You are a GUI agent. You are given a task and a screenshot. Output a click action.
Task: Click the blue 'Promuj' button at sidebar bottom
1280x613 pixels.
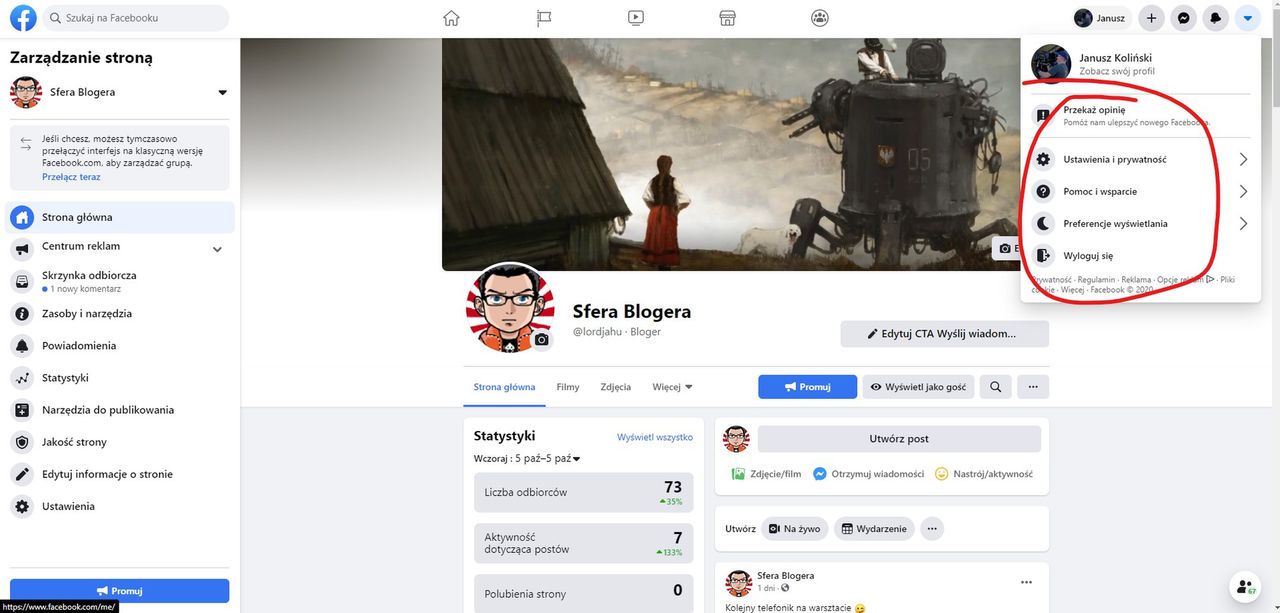tap(119, 590)
